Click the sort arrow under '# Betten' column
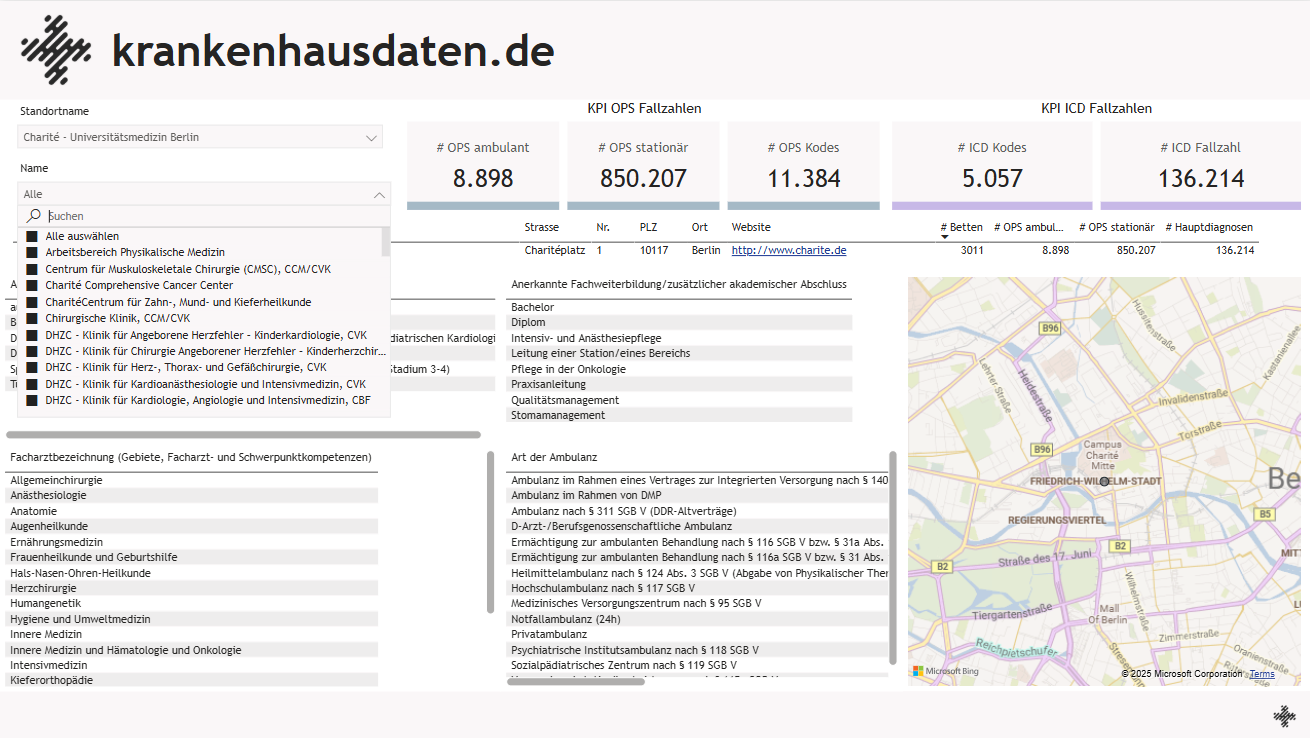1310x738 pixels. click(944, 237)
